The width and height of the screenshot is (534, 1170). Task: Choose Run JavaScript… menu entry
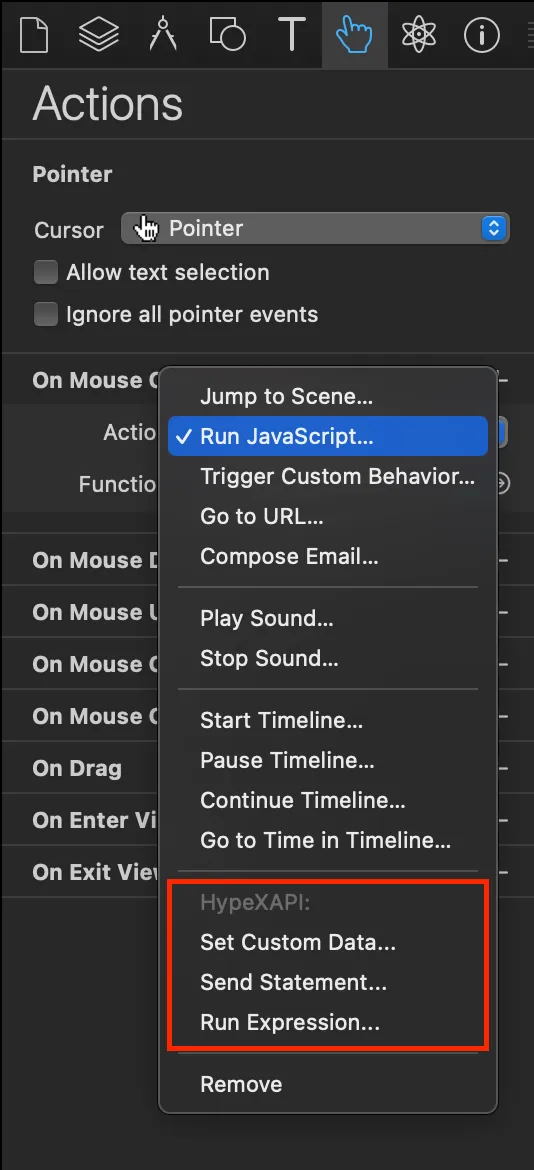pyautogui.click(x=328, y=437)
